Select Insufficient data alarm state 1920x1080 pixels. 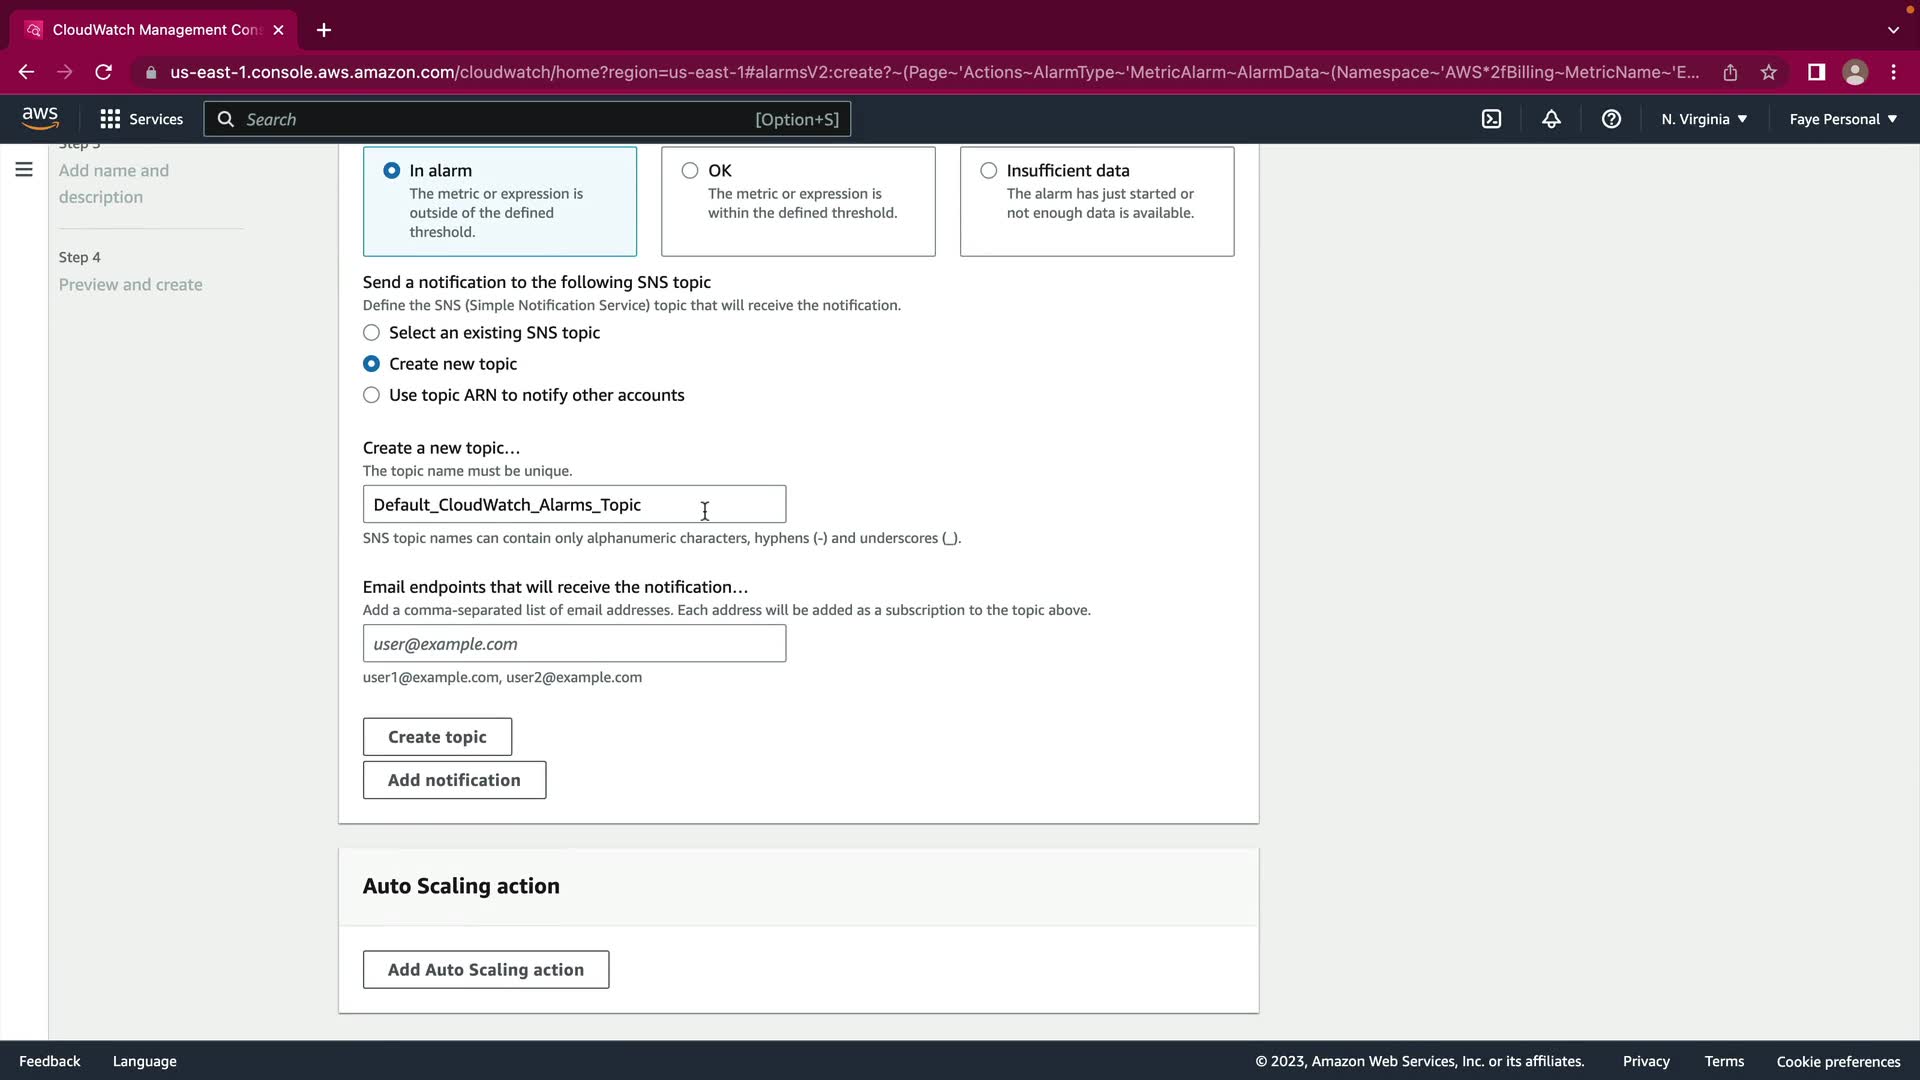point(989,171)
